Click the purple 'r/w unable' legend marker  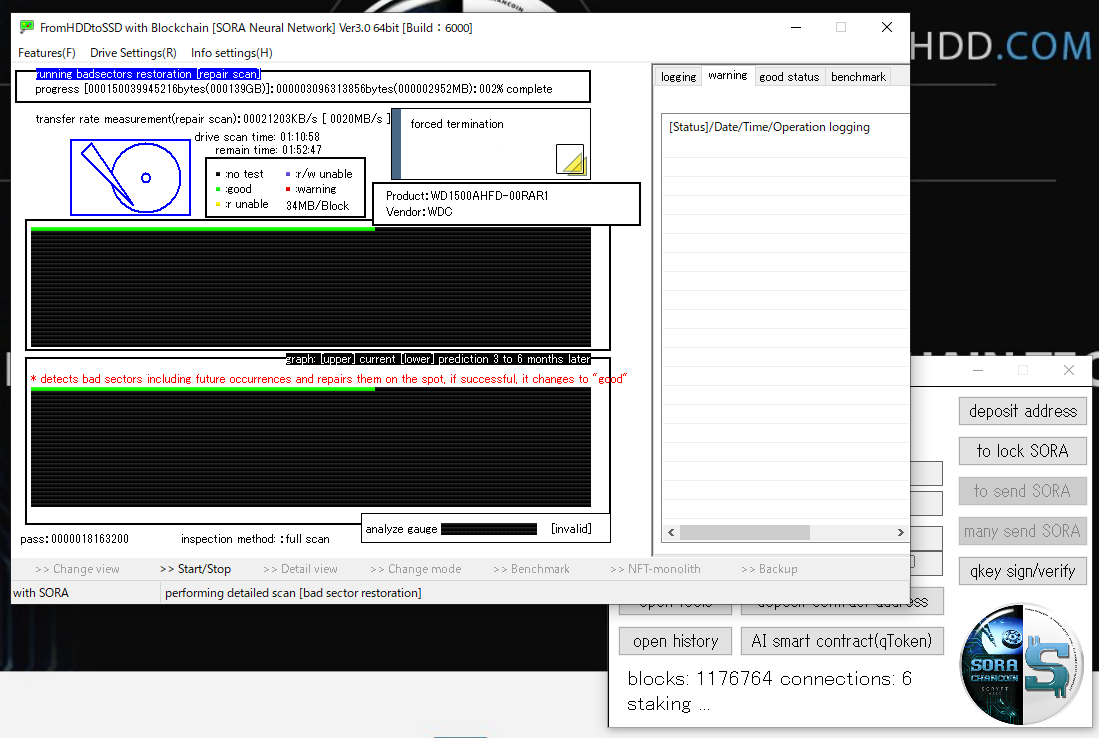tap(288, 174)
